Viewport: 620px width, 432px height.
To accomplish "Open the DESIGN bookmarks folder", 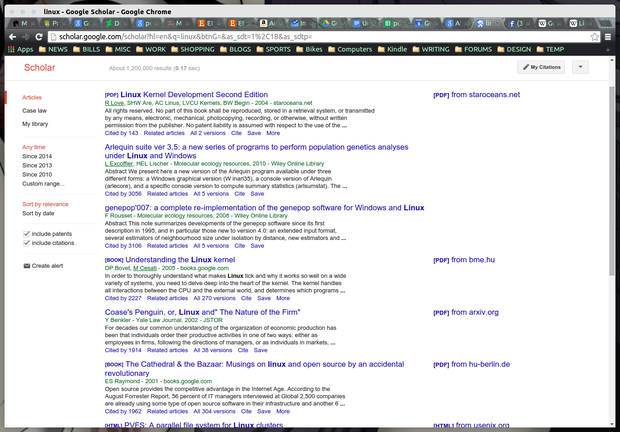I will pyautogui.click(x=514, y=49).
